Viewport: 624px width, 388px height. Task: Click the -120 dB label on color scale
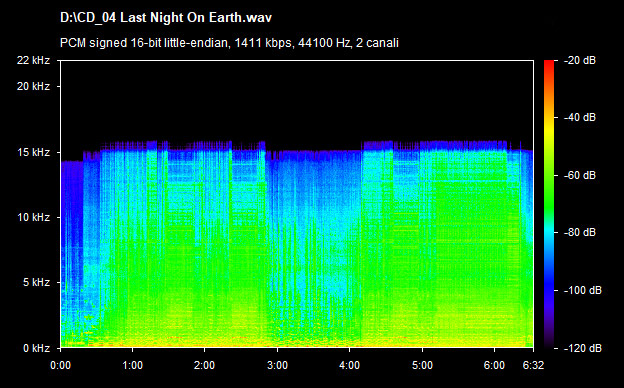(x=583, y=348)
